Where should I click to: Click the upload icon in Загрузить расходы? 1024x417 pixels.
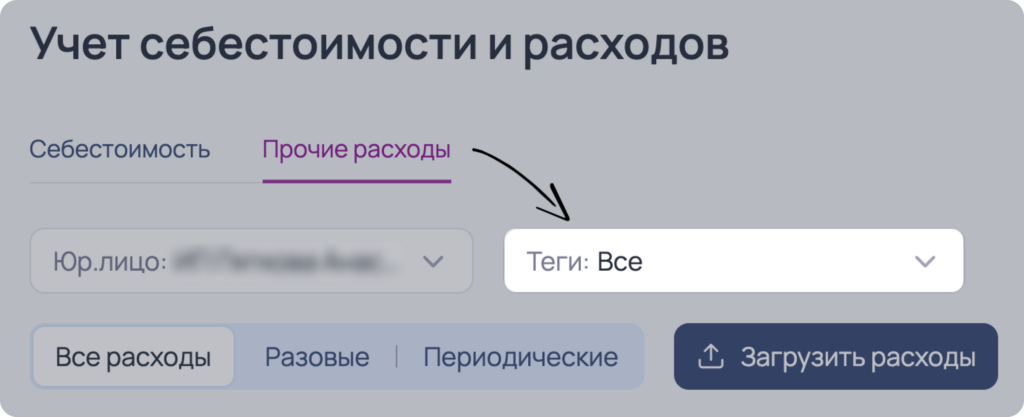pyautogui.click(x=711, y=357)
